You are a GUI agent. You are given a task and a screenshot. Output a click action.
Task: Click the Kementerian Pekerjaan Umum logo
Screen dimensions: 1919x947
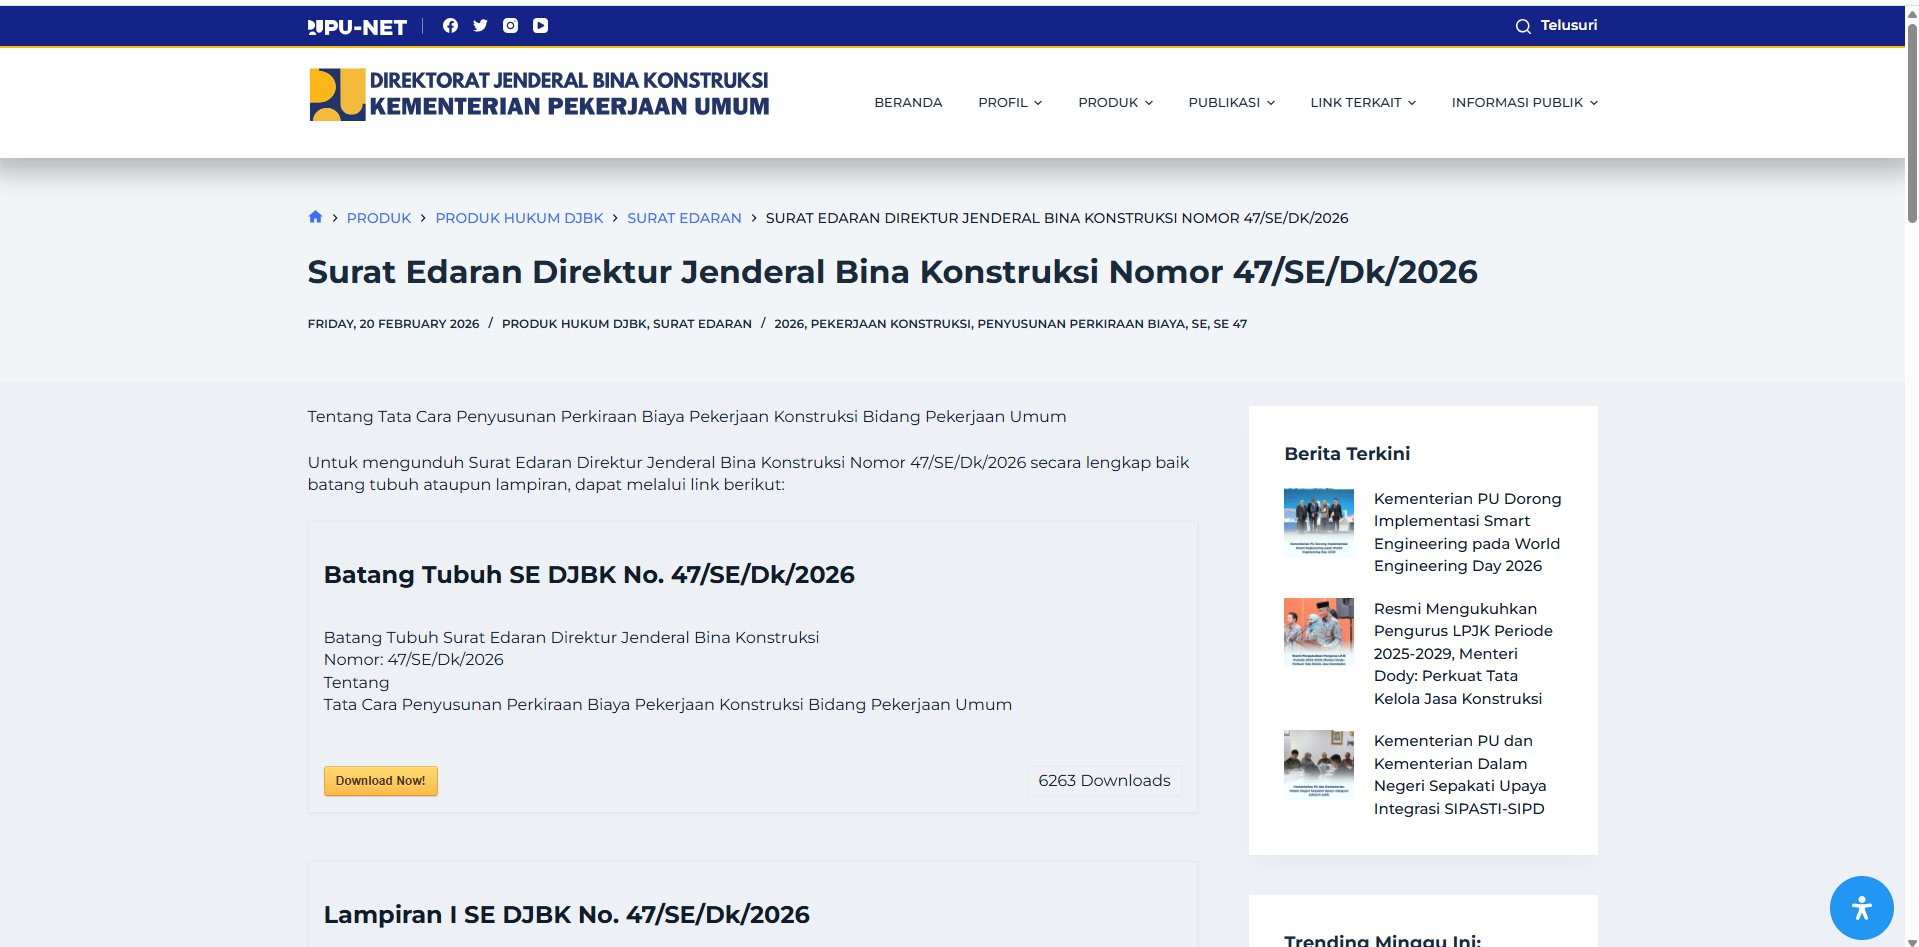pyautogui.click(x=539, y=95)
